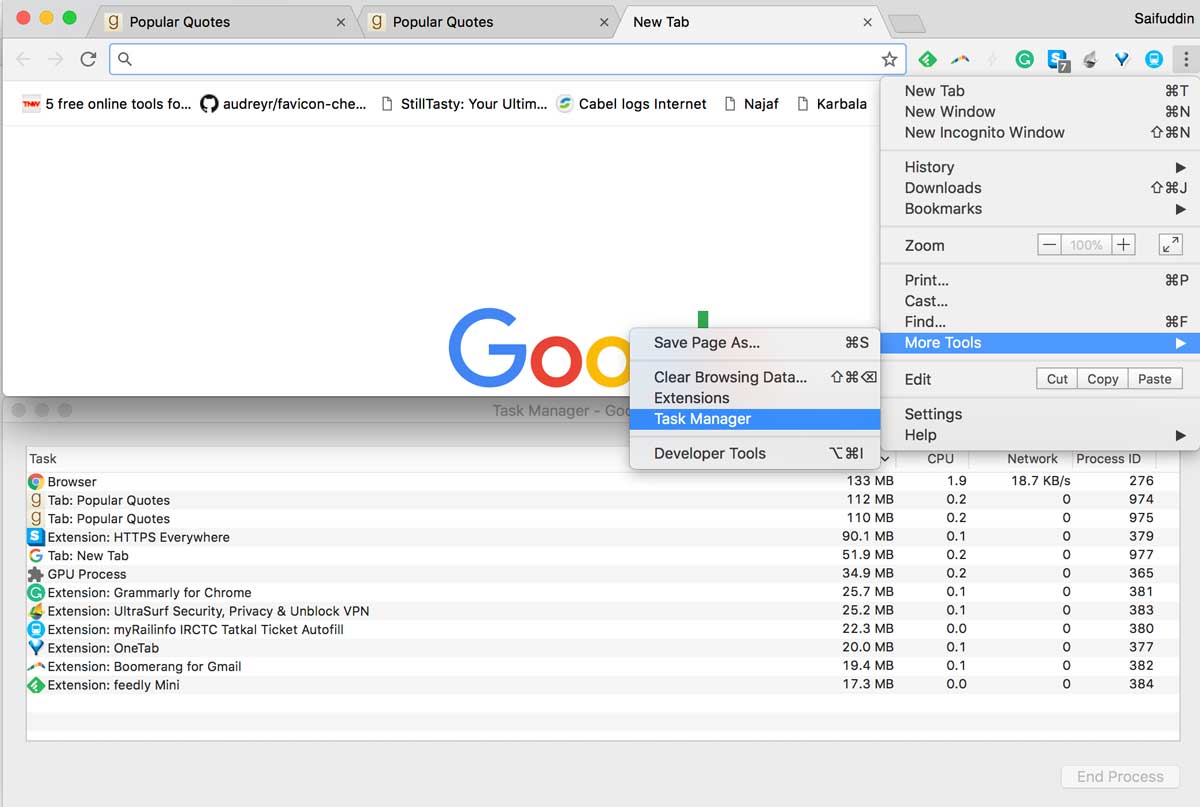The width and height of the screenshot is (1200, 807).
Task: Sort Task Manager by Process ID column
Action: pos(1108,459)
